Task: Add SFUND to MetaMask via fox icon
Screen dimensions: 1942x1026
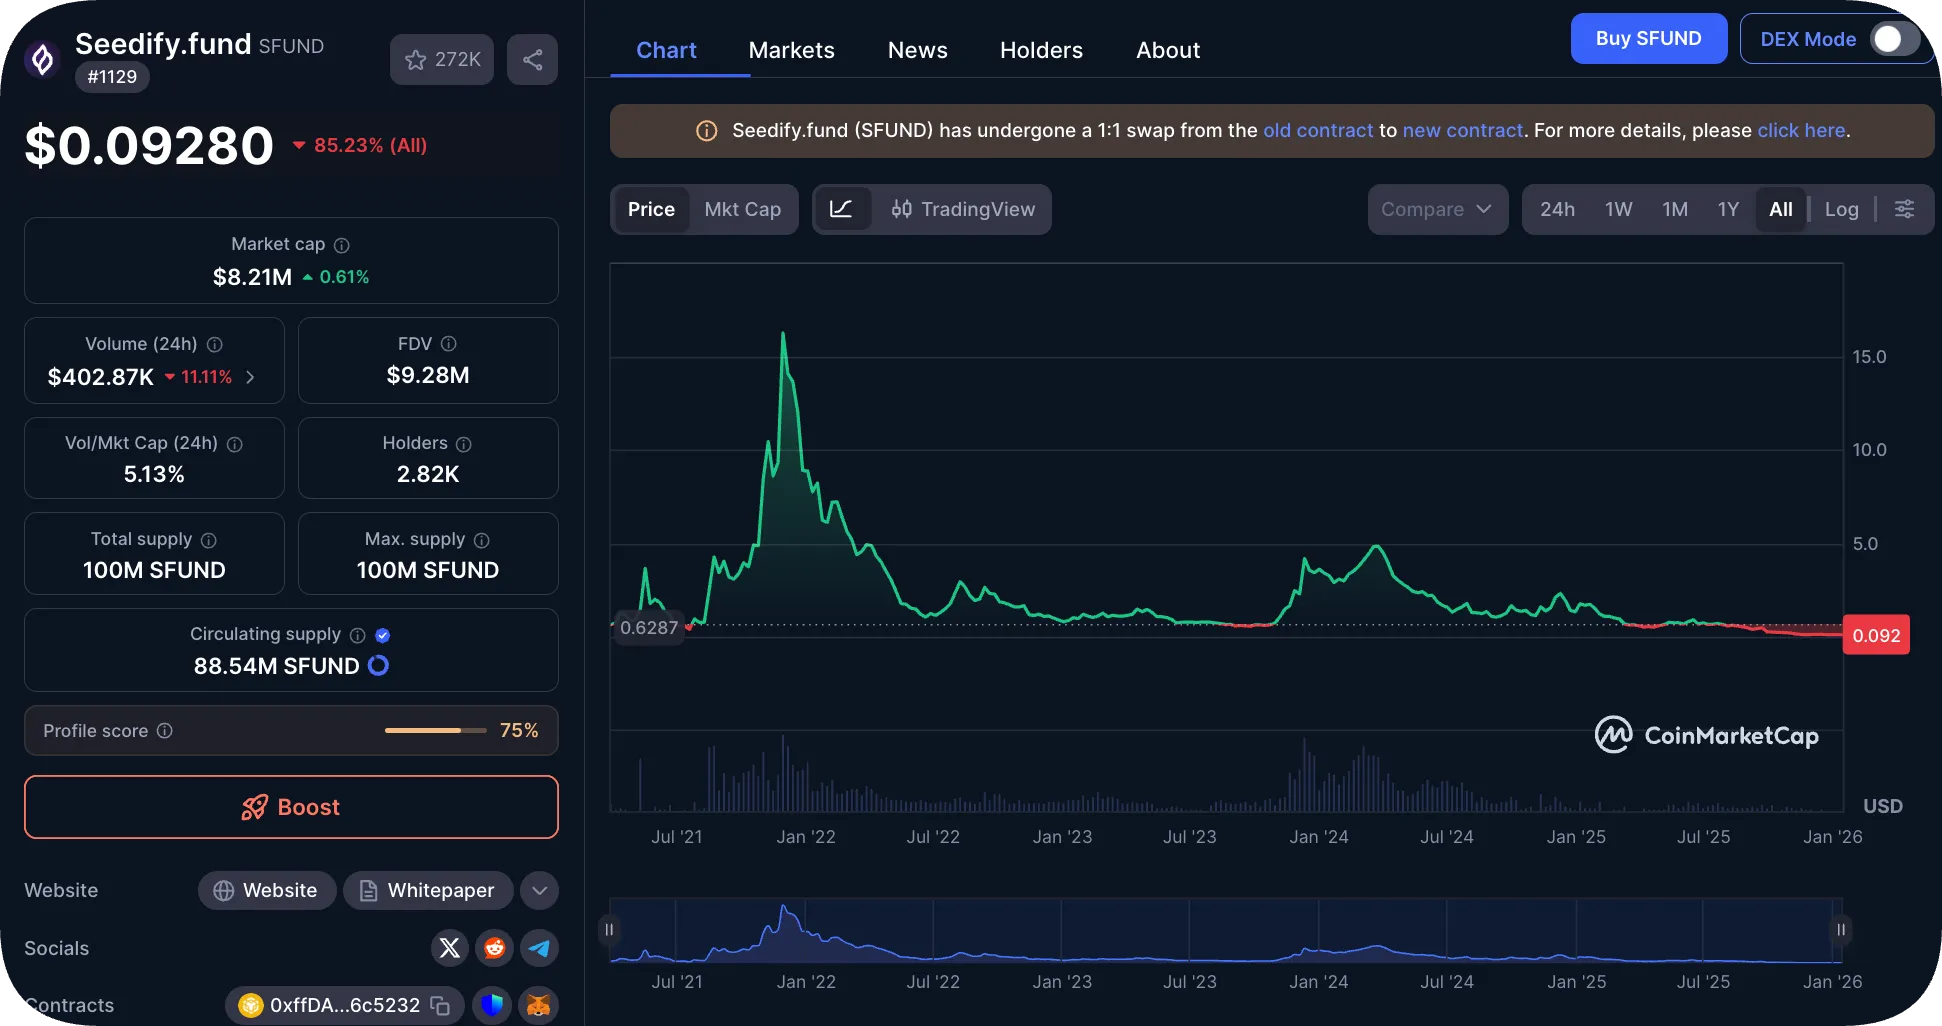Action: [539, 1006]
